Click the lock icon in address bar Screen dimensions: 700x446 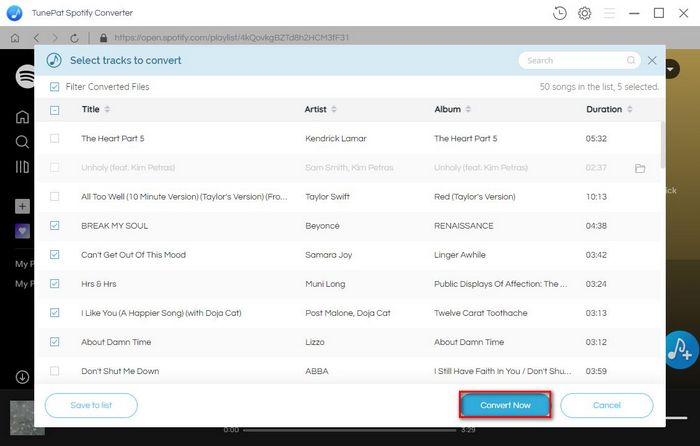coord(104,38)
